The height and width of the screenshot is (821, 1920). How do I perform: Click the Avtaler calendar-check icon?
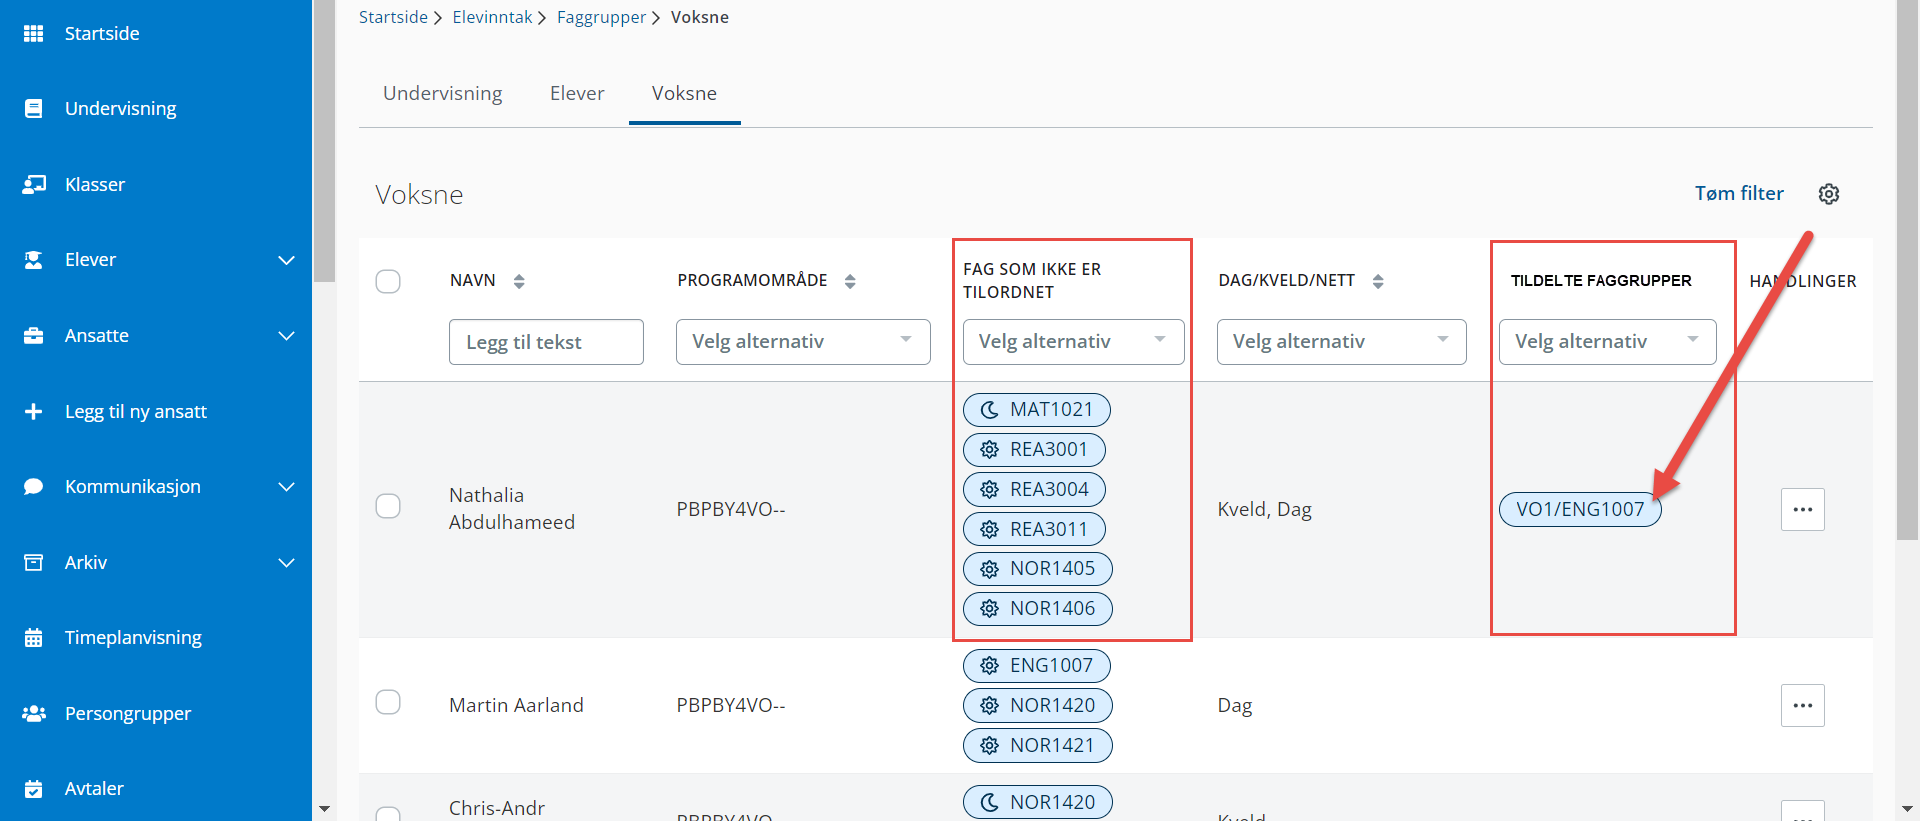[33, 789]
